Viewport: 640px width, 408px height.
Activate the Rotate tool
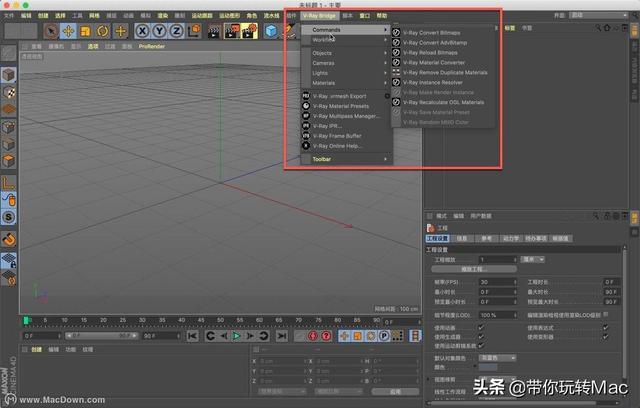pyautogui.click(x=103, y=31)
